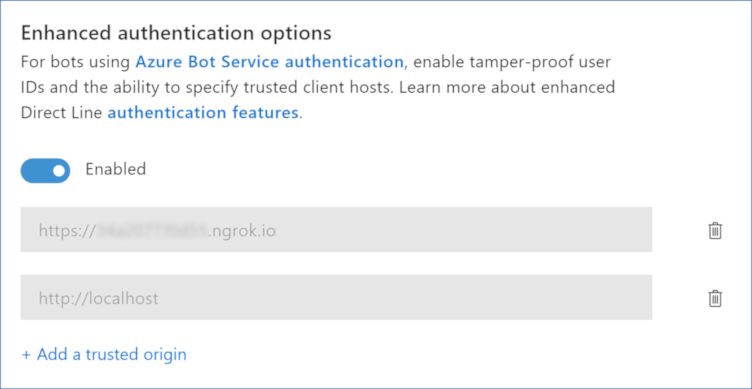Click the ngrok.io origin input field
The height and width of the screenshot is (389, 752).
(336, 230)
